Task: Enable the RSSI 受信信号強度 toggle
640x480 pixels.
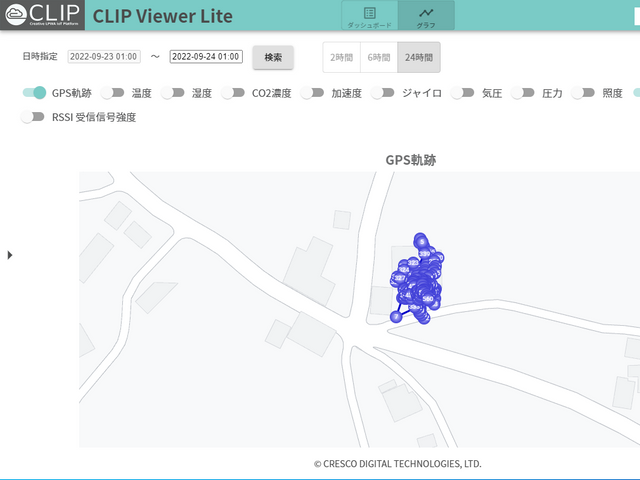Action: pos(33,117)
